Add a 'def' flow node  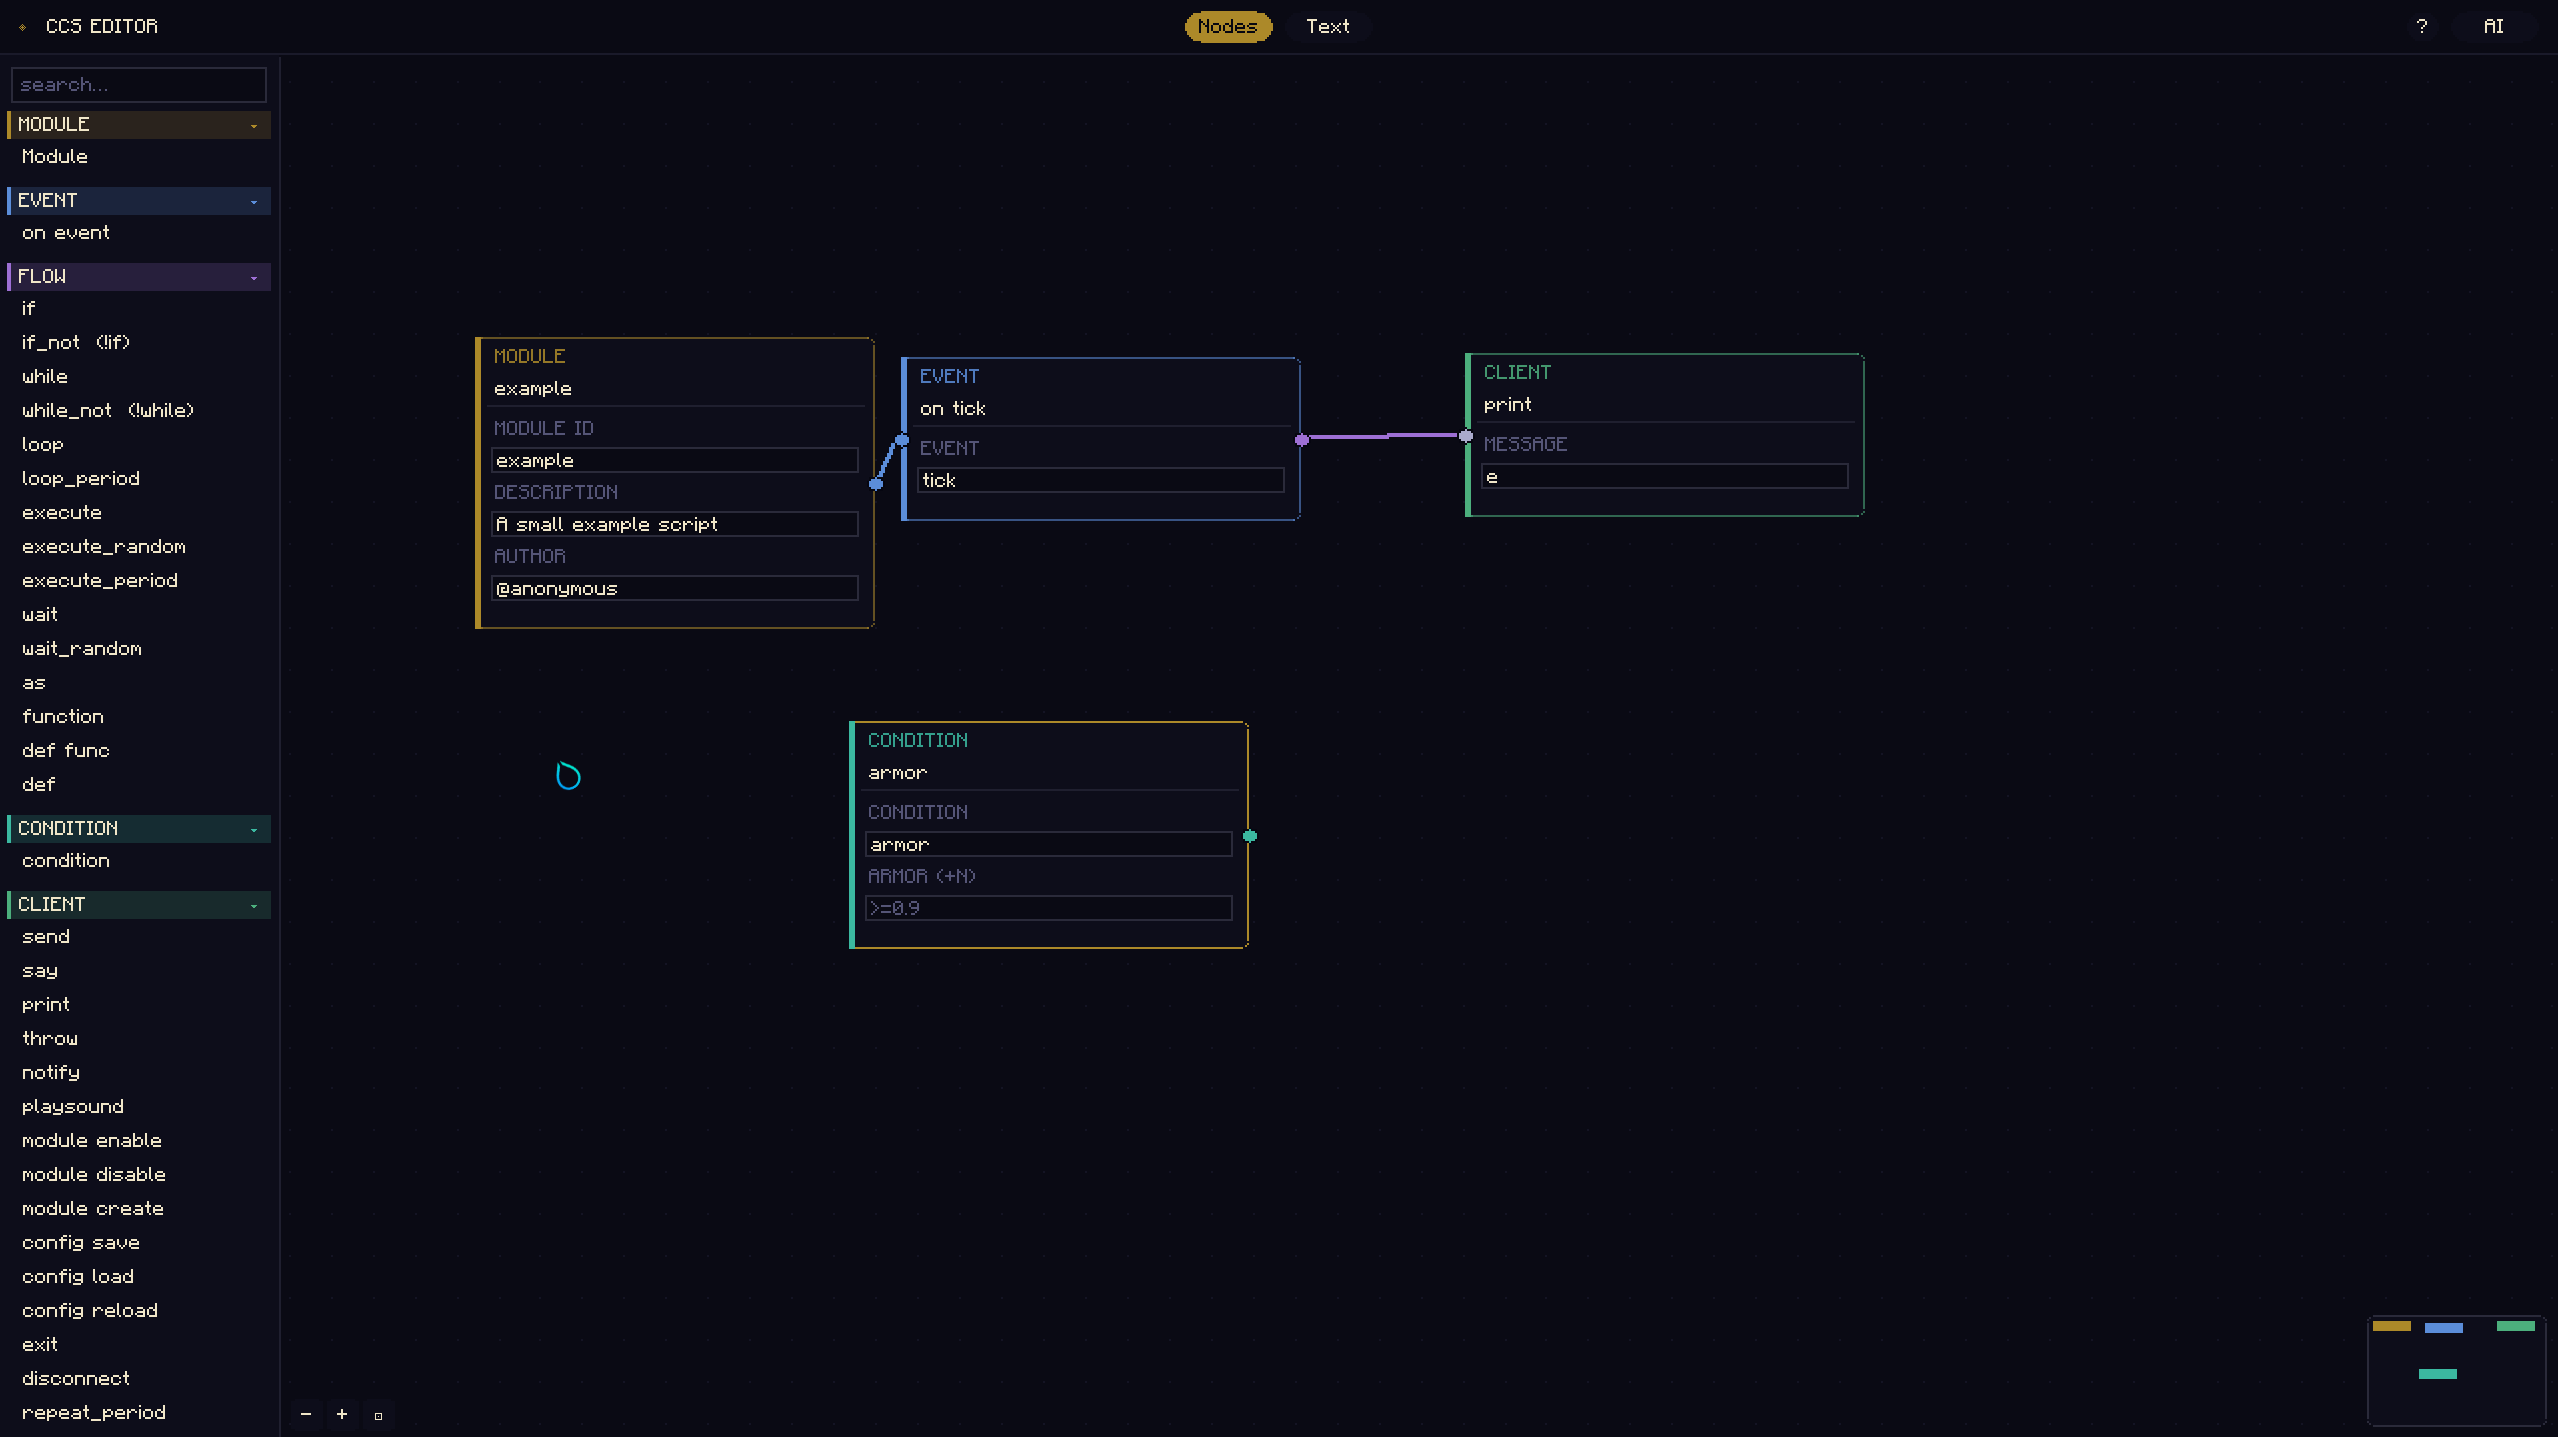click(x=139, y=785)
